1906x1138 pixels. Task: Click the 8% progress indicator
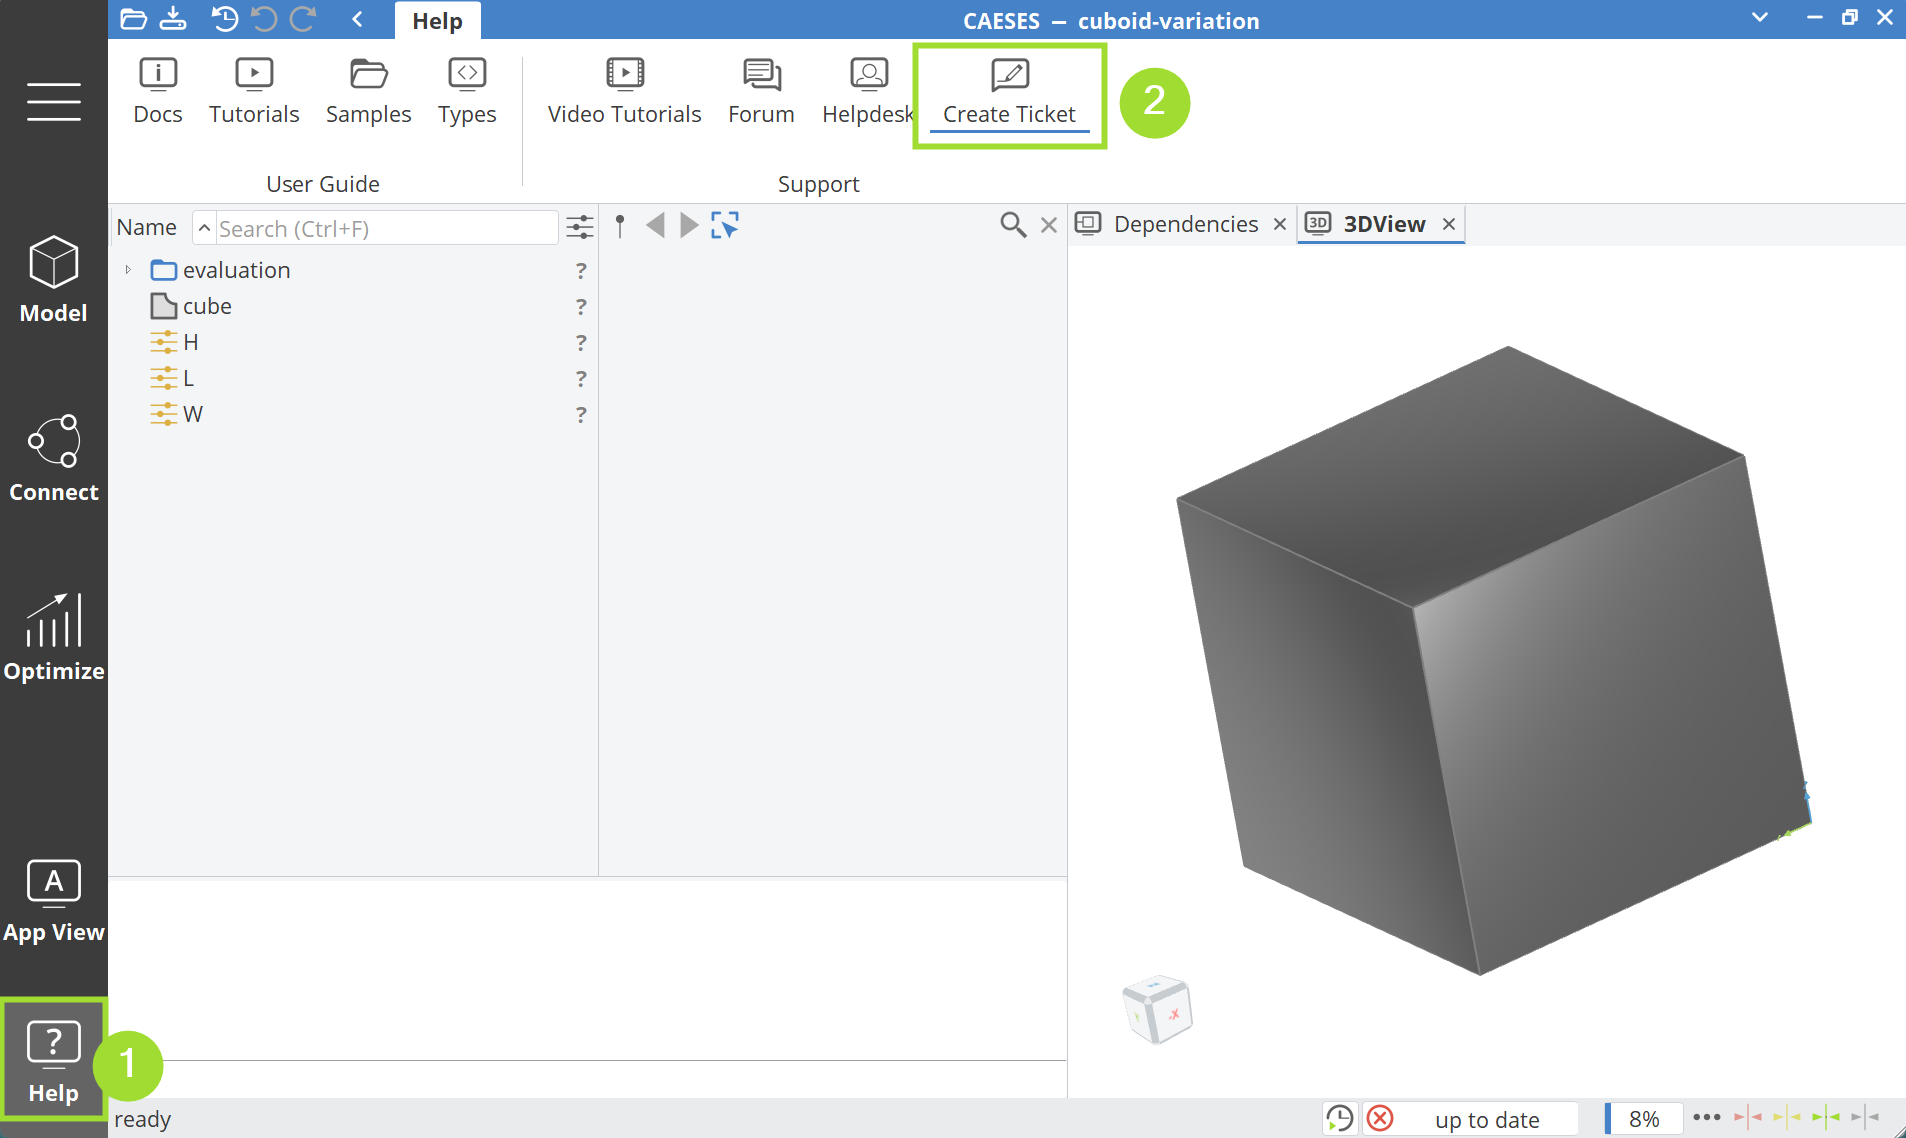point(1643,1119)
